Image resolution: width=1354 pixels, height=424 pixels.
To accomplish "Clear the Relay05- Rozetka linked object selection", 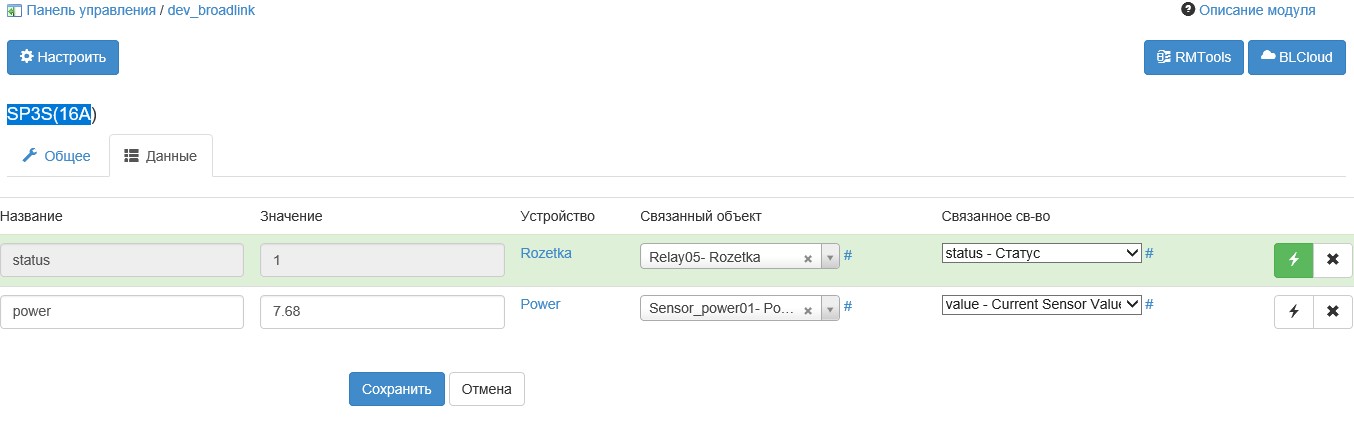I will pyautogui.click(x=808, y=258).
